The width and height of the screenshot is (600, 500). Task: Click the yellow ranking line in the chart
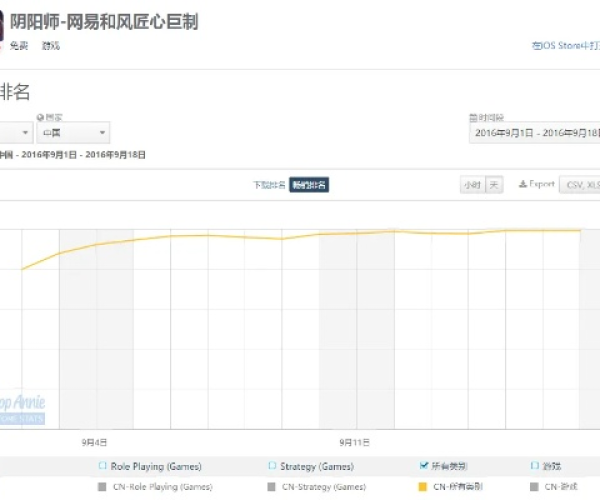(x=200, y=236)
